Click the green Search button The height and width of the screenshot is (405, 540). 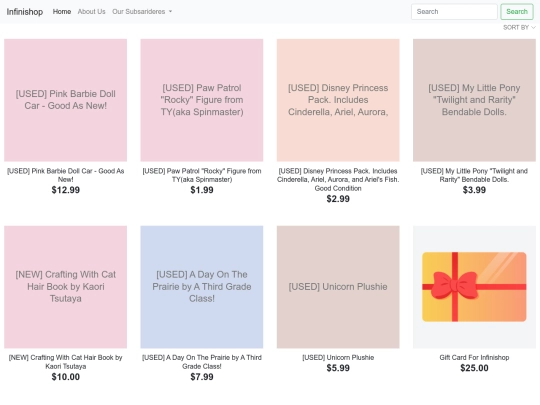tap(517, 12)
